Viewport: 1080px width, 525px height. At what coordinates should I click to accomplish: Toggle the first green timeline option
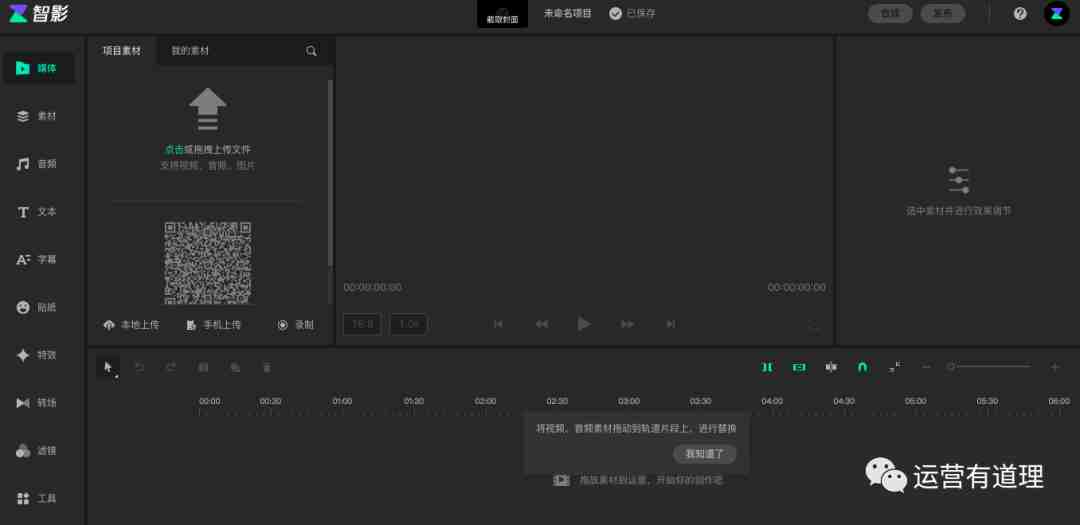(x=767, y=367)
